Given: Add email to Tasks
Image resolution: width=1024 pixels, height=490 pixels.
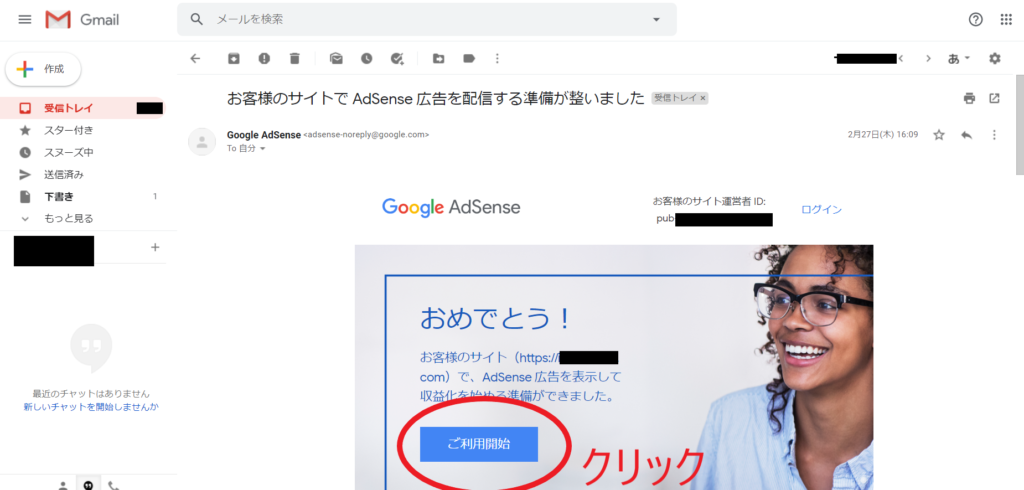Looking at the screenshot, I should [x=398, y=59].
